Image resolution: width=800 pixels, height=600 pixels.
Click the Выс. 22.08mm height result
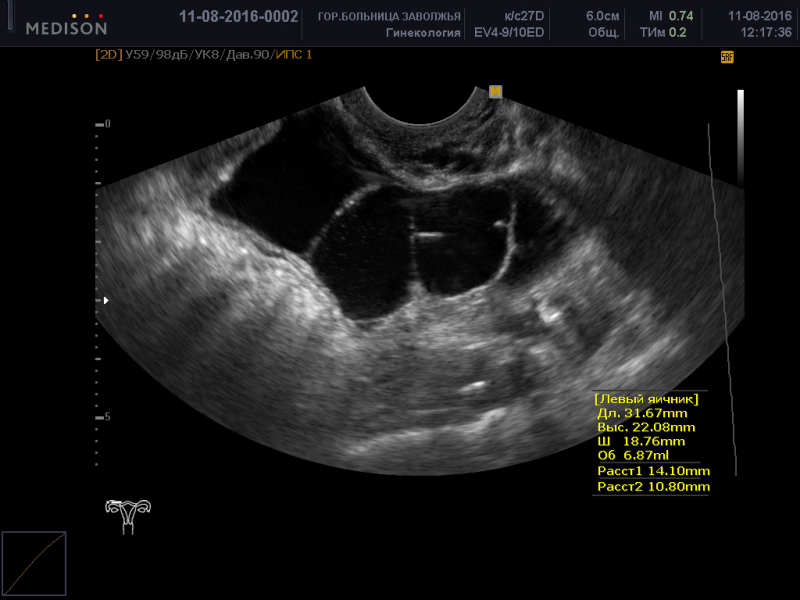coord(646,428)
